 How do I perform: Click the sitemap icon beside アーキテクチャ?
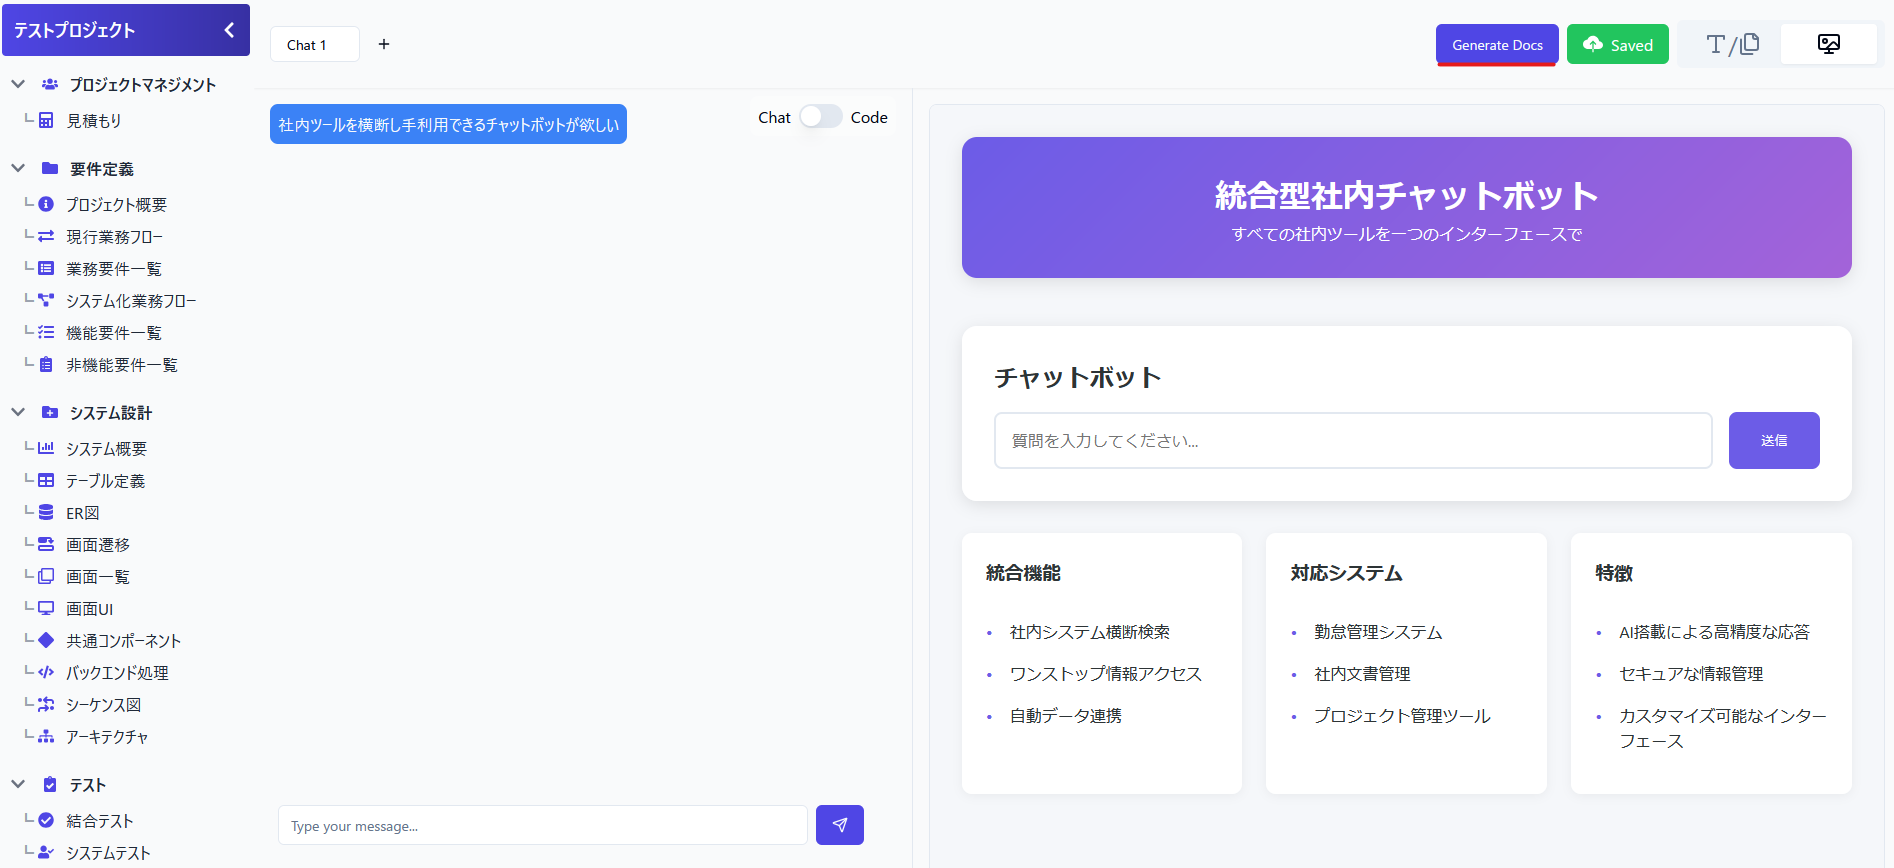[x=46, y=736]
